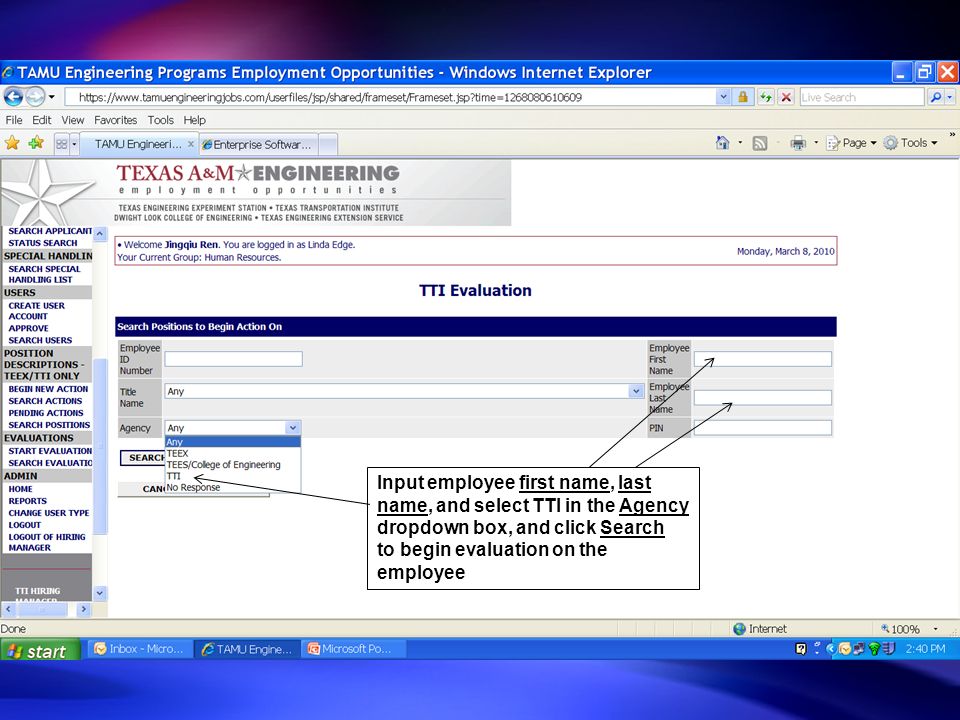Image resolution: width=960 pixels, height=720 pixels.
Task: Click REPORTS sidebar link
Action: point(28,501)
